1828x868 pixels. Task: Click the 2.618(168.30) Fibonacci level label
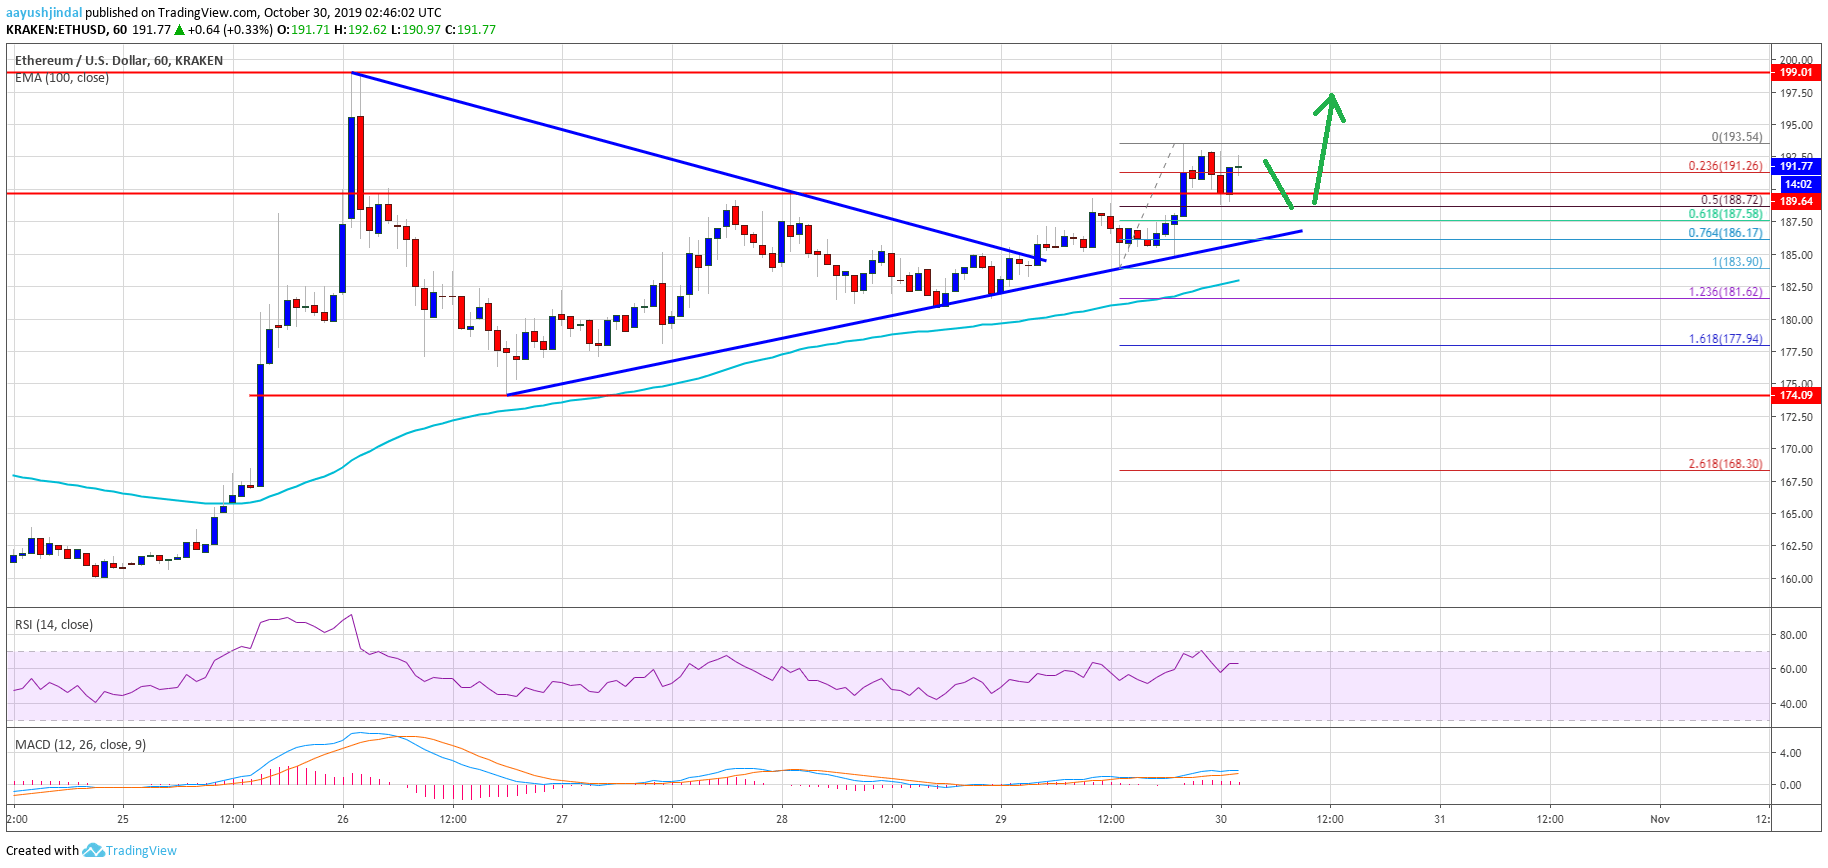tap(1726, 464)
